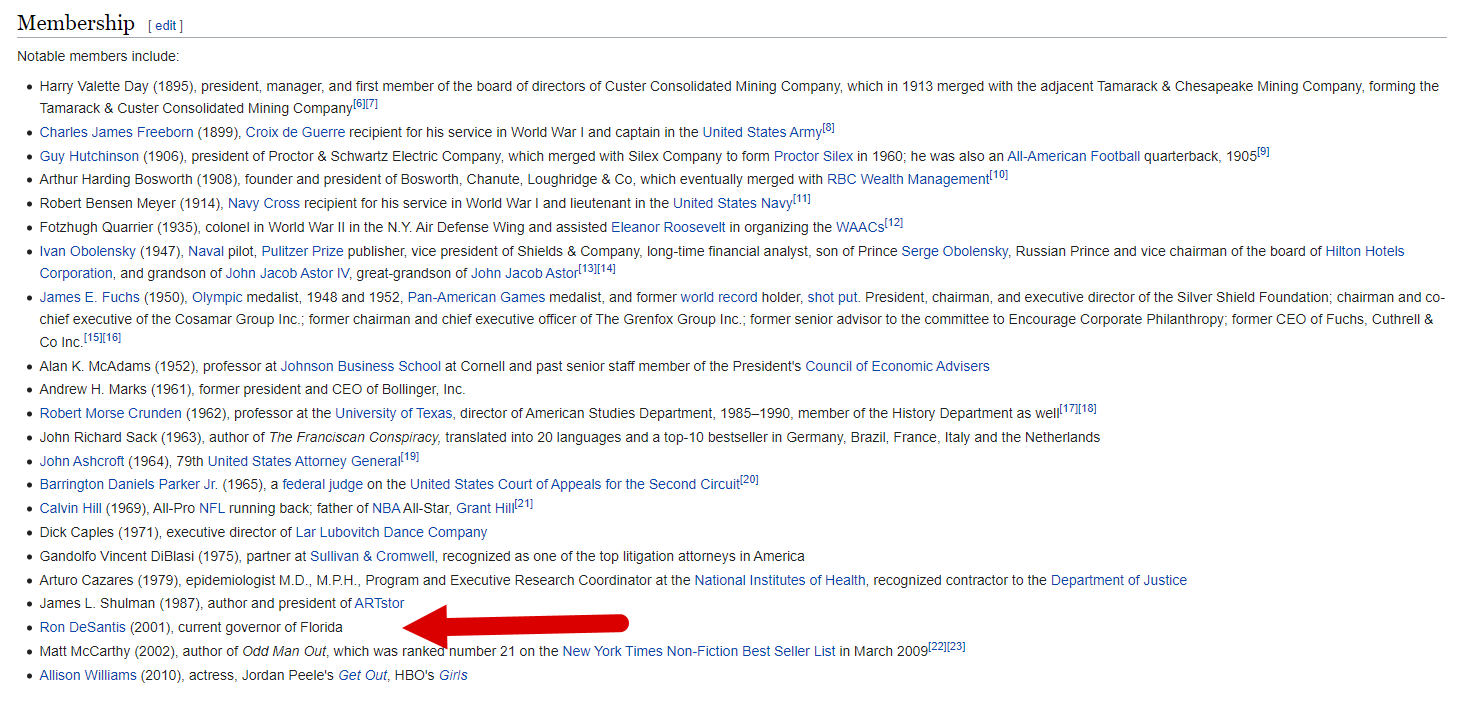Click the Pulitzer Prize link
This screenshot has width=1466, height=702.
302,251
